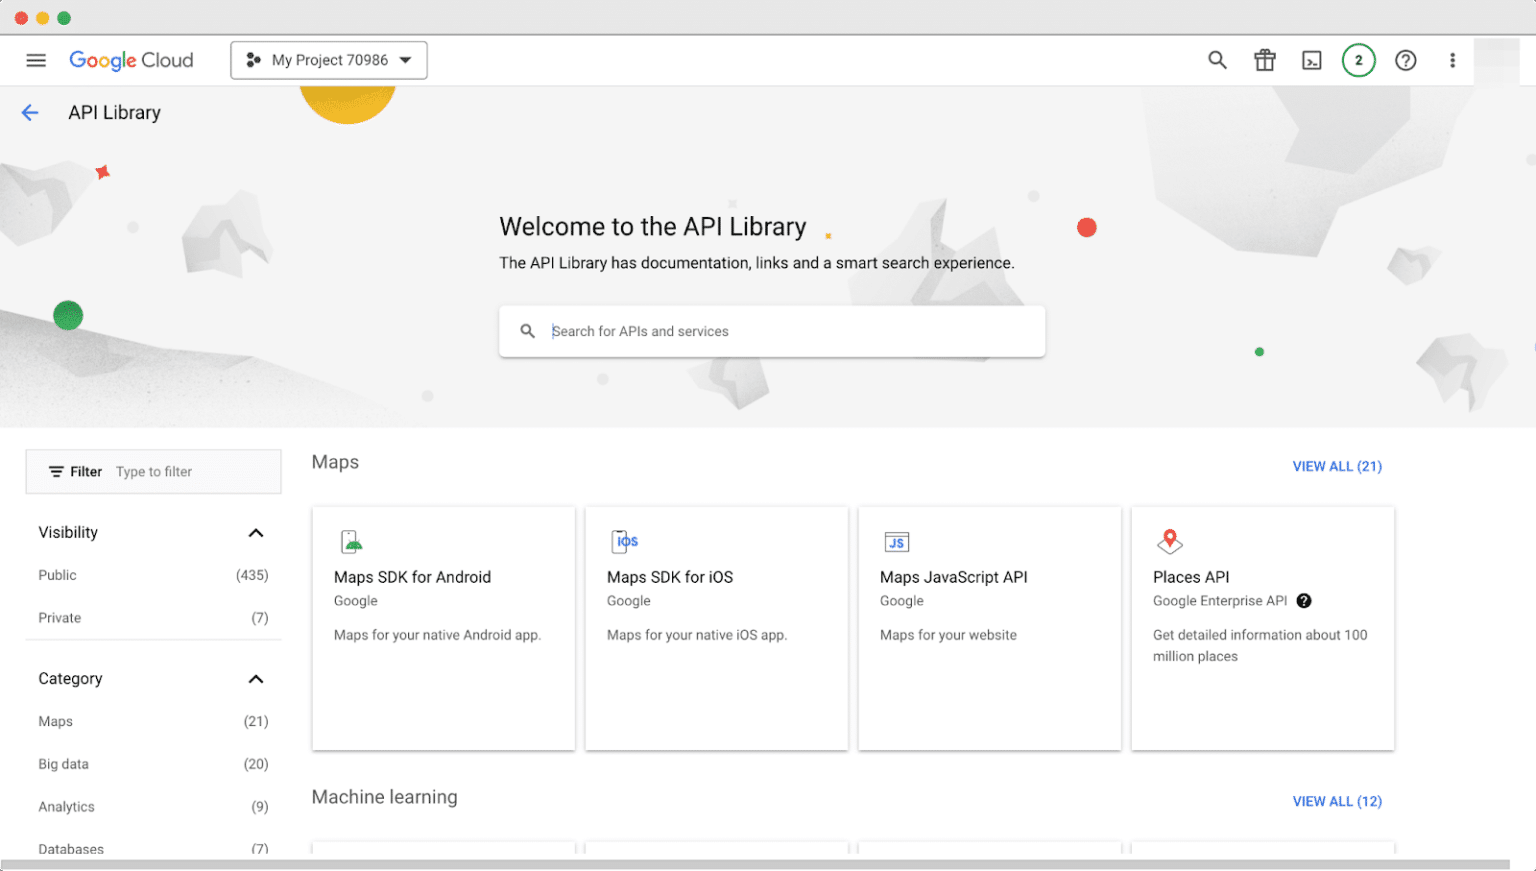The height and width of the screenshot is (871, 1536).
Task: Open notifications showing 2 pending items
Action: (x=1358, y=60)
